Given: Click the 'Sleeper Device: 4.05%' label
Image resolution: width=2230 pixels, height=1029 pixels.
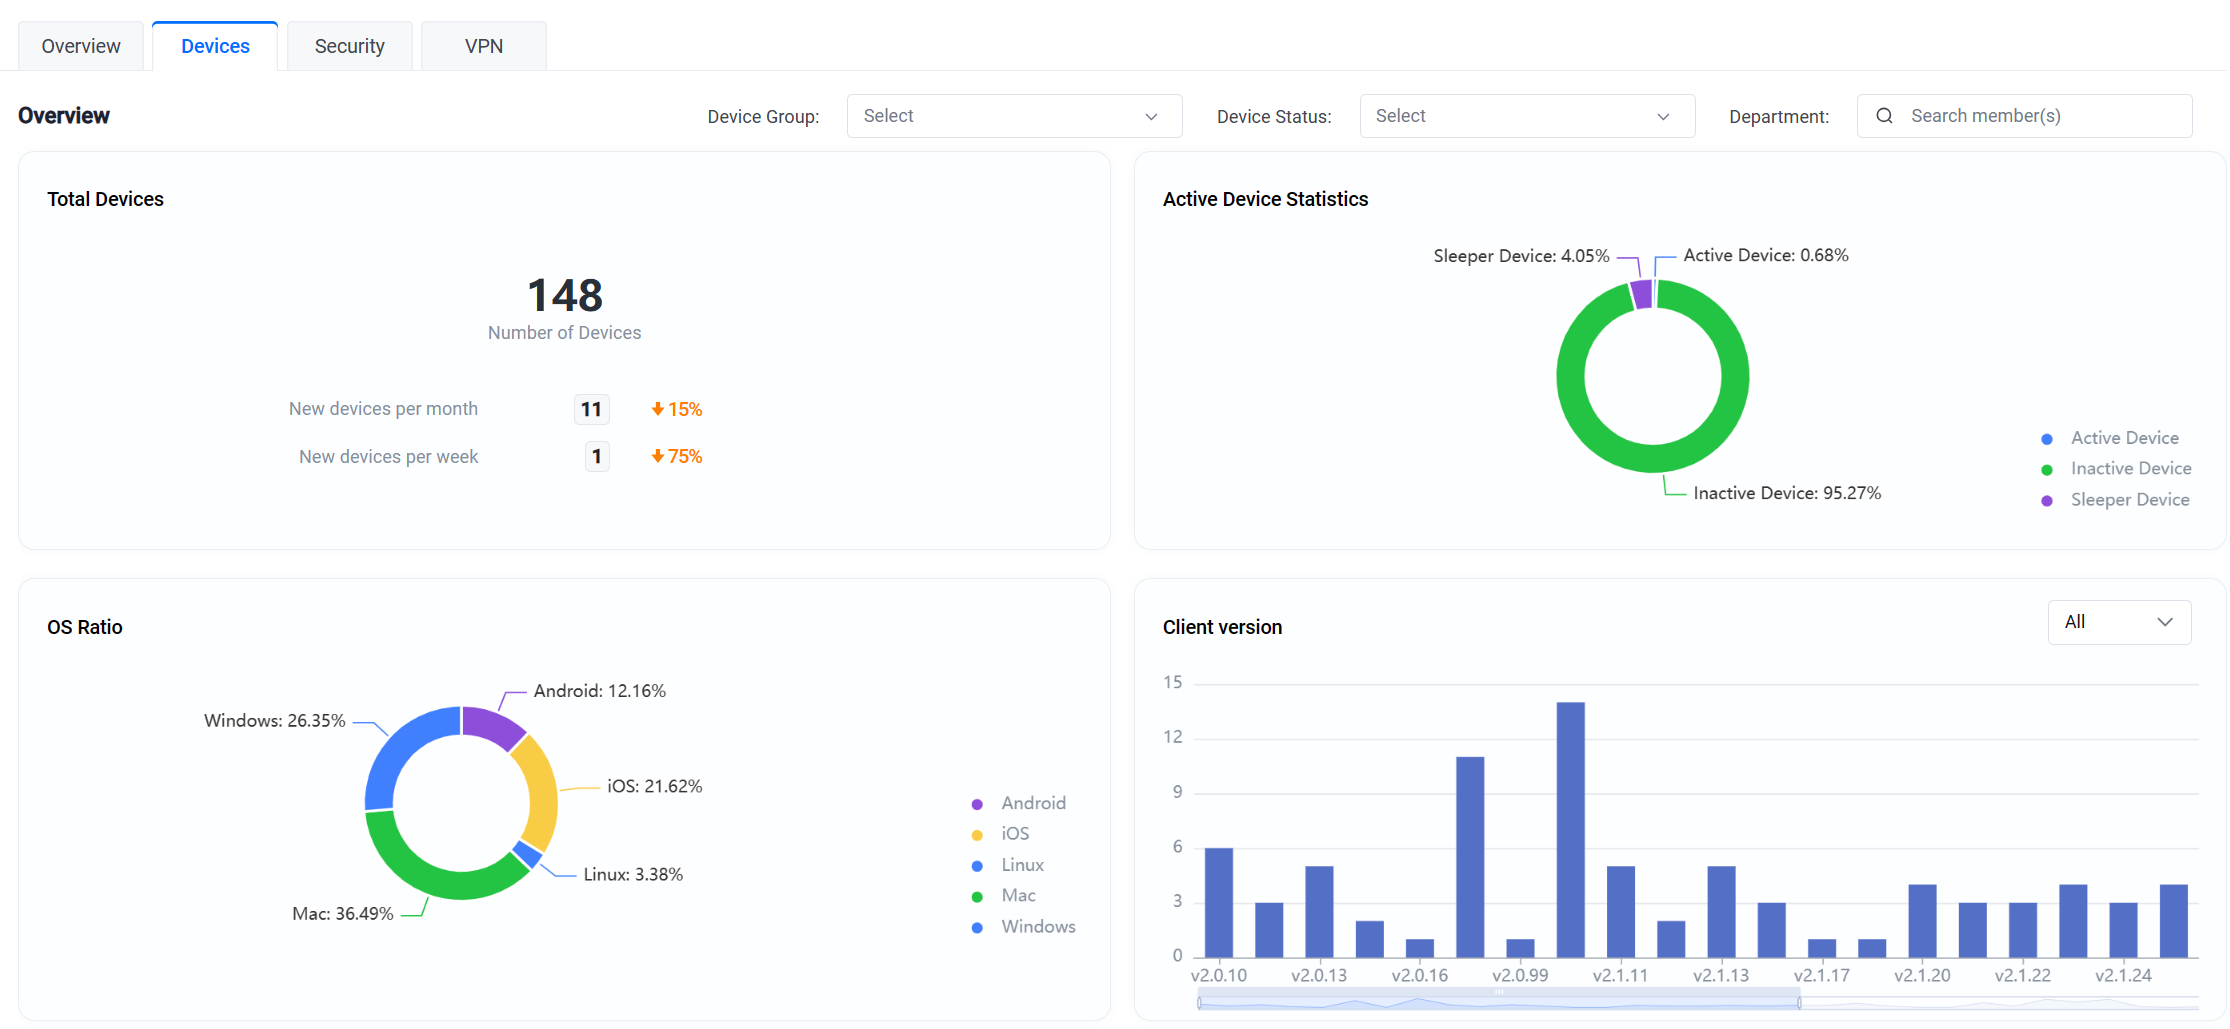Looking at the screenshot, I should coord(1521,256).
